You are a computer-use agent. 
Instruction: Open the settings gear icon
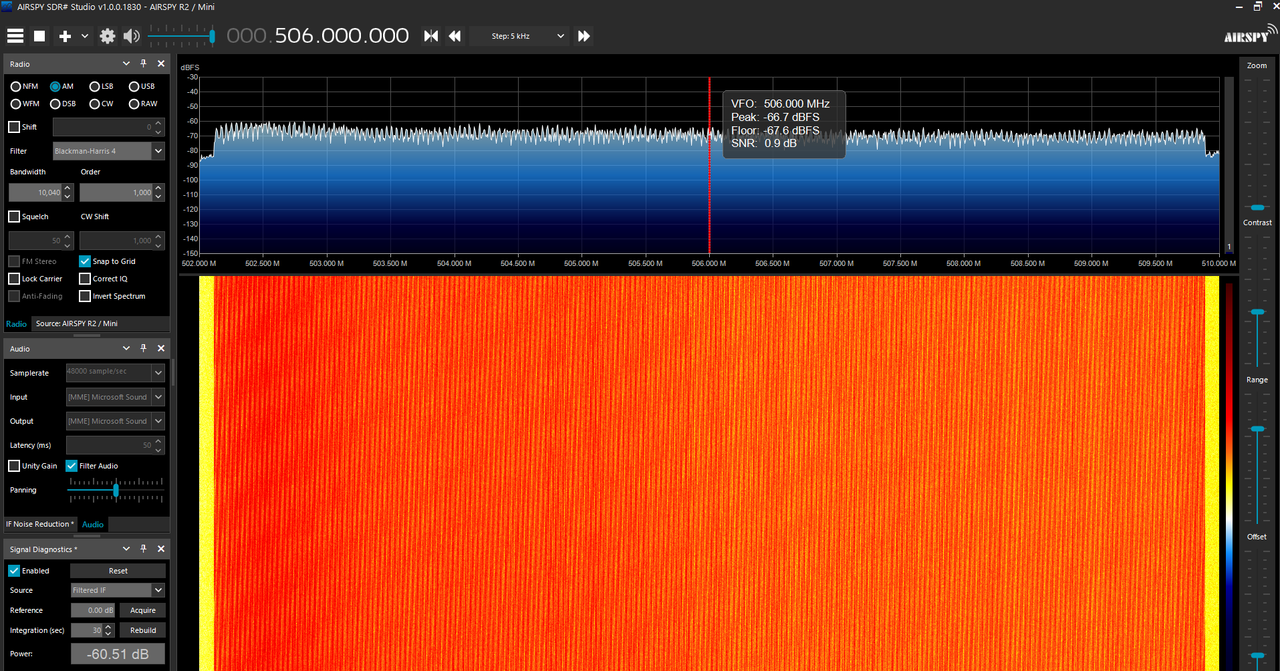(x=107, y=36)
